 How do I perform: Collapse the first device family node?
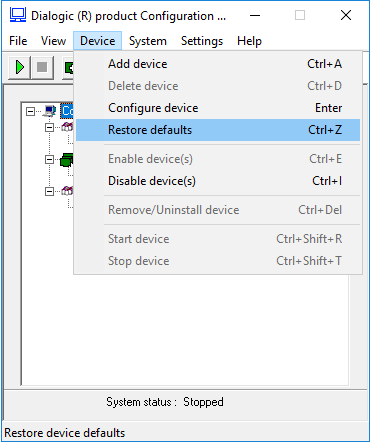click(49, 127)
